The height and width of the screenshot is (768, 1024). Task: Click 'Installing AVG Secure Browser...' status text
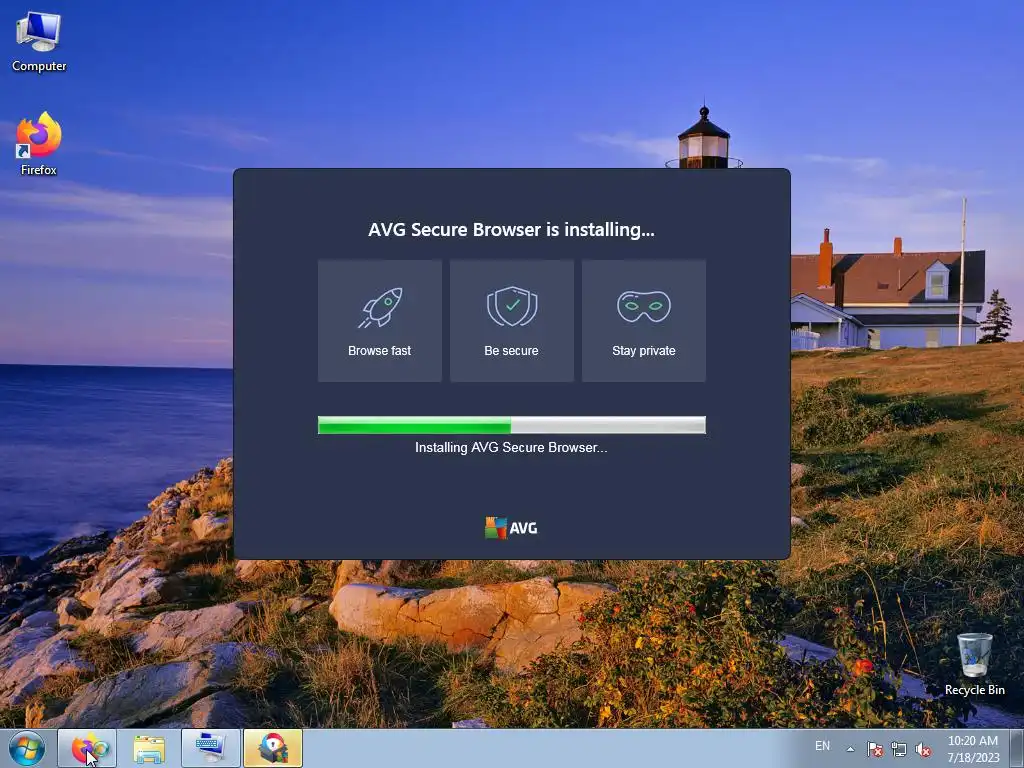click(511, 447)
